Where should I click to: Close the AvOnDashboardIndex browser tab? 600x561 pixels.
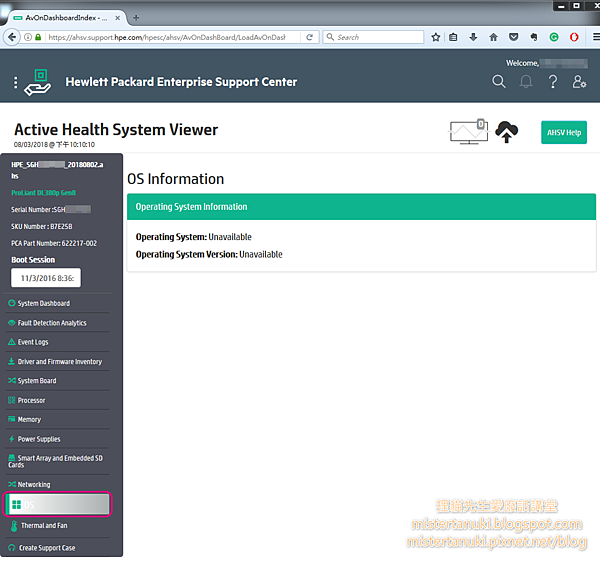tap(117, 18)
